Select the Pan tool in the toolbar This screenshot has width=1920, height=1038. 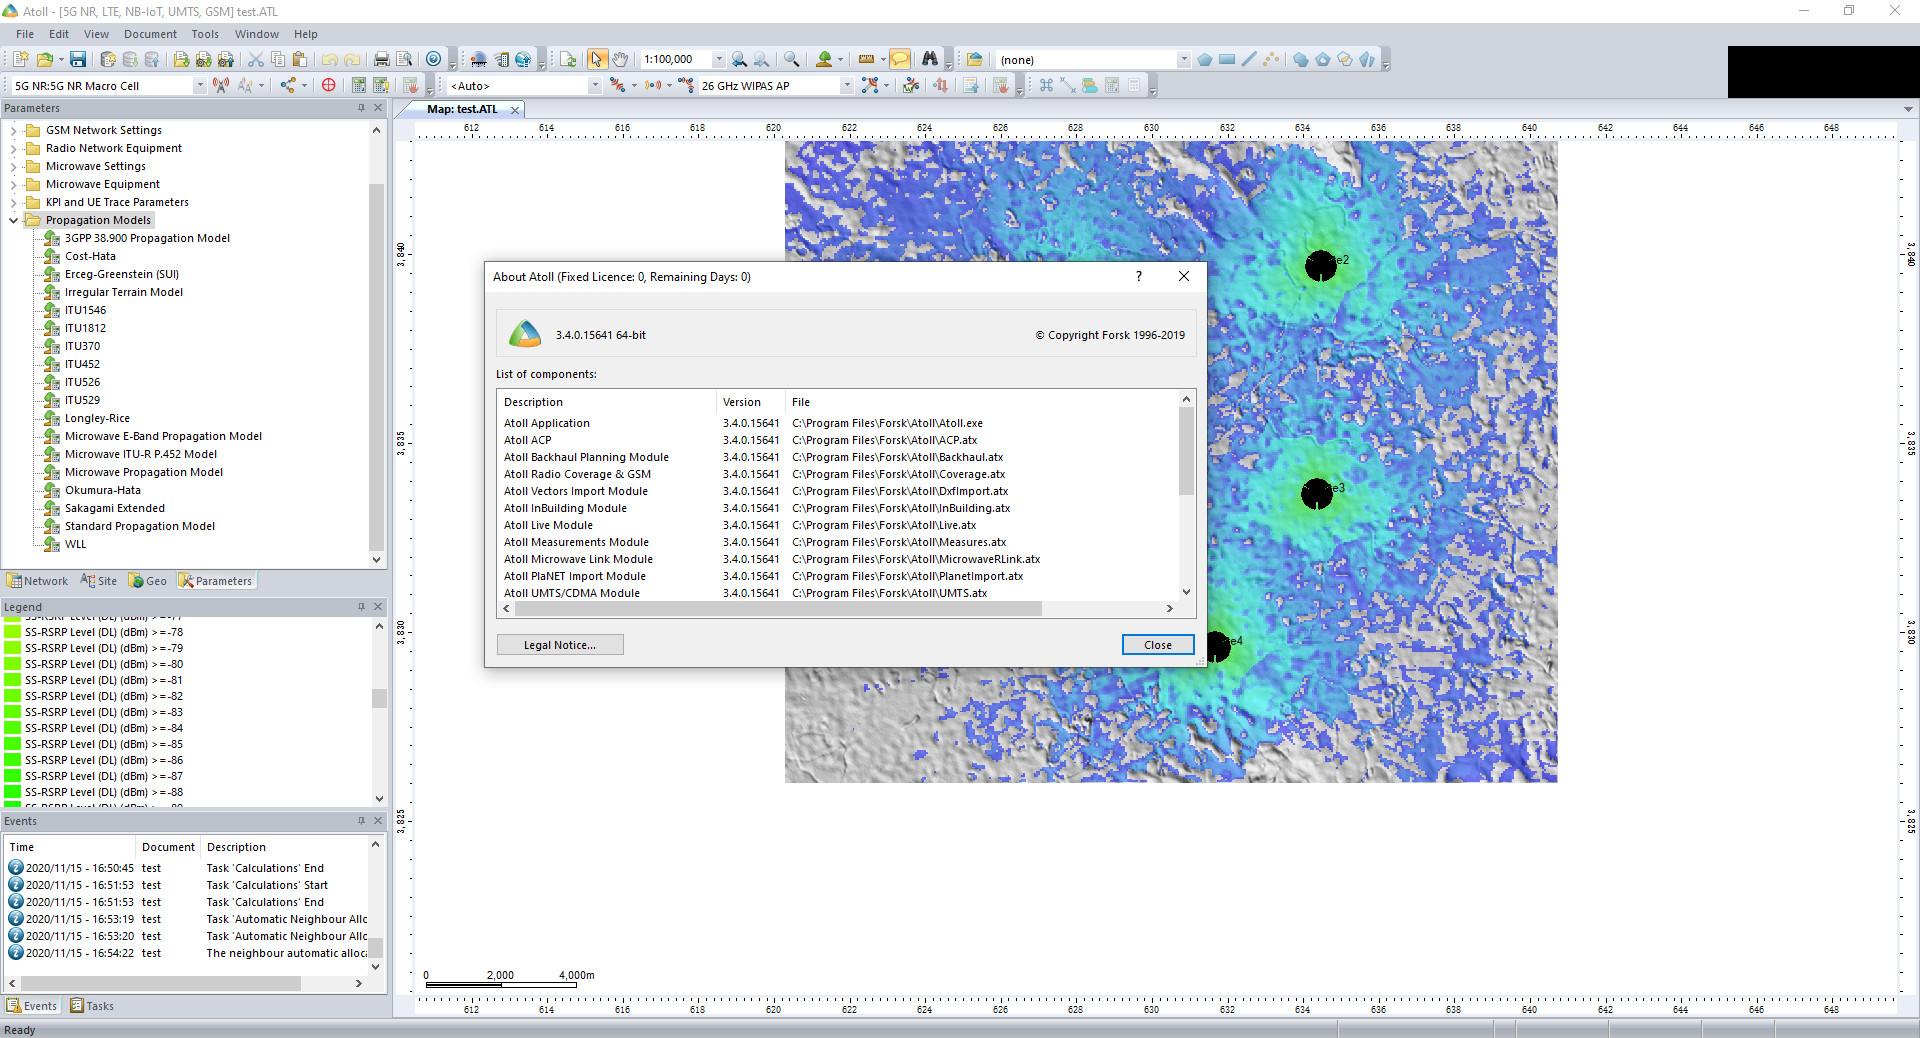[620, 61]
